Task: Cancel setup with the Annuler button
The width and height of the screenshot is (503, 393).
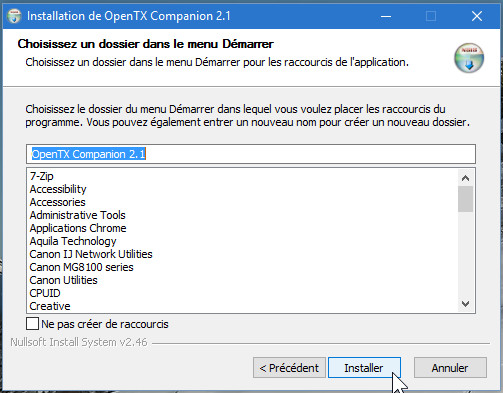Action: [450, 368]
